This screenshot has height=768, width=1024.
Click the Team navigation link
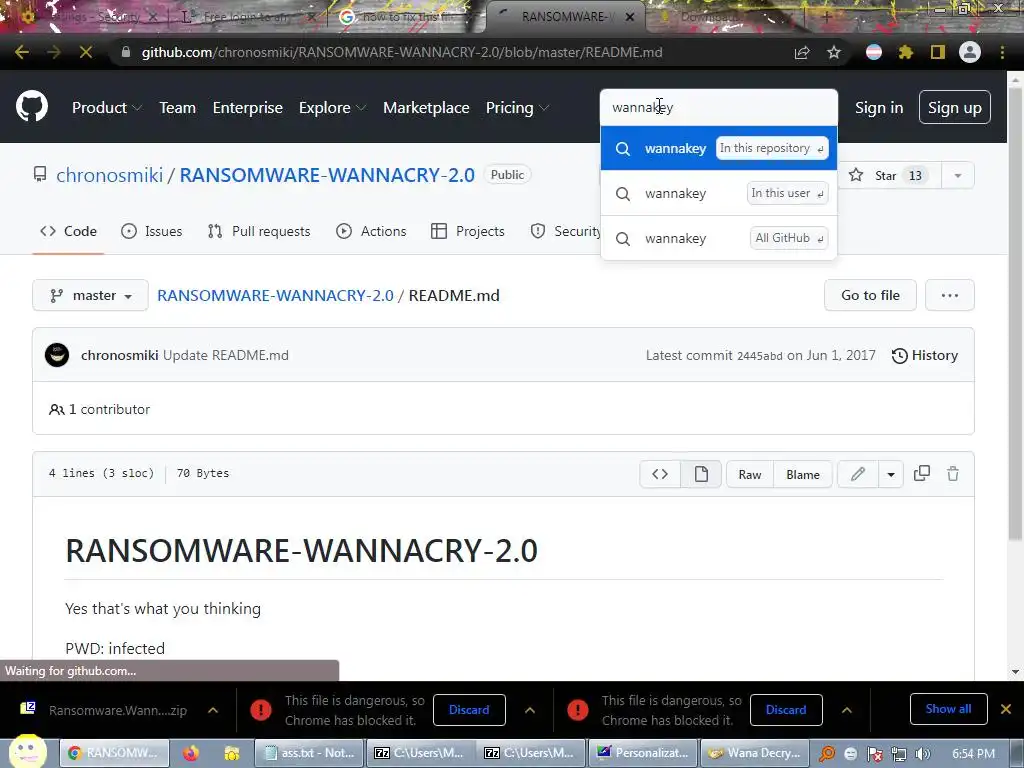point(178,108)
